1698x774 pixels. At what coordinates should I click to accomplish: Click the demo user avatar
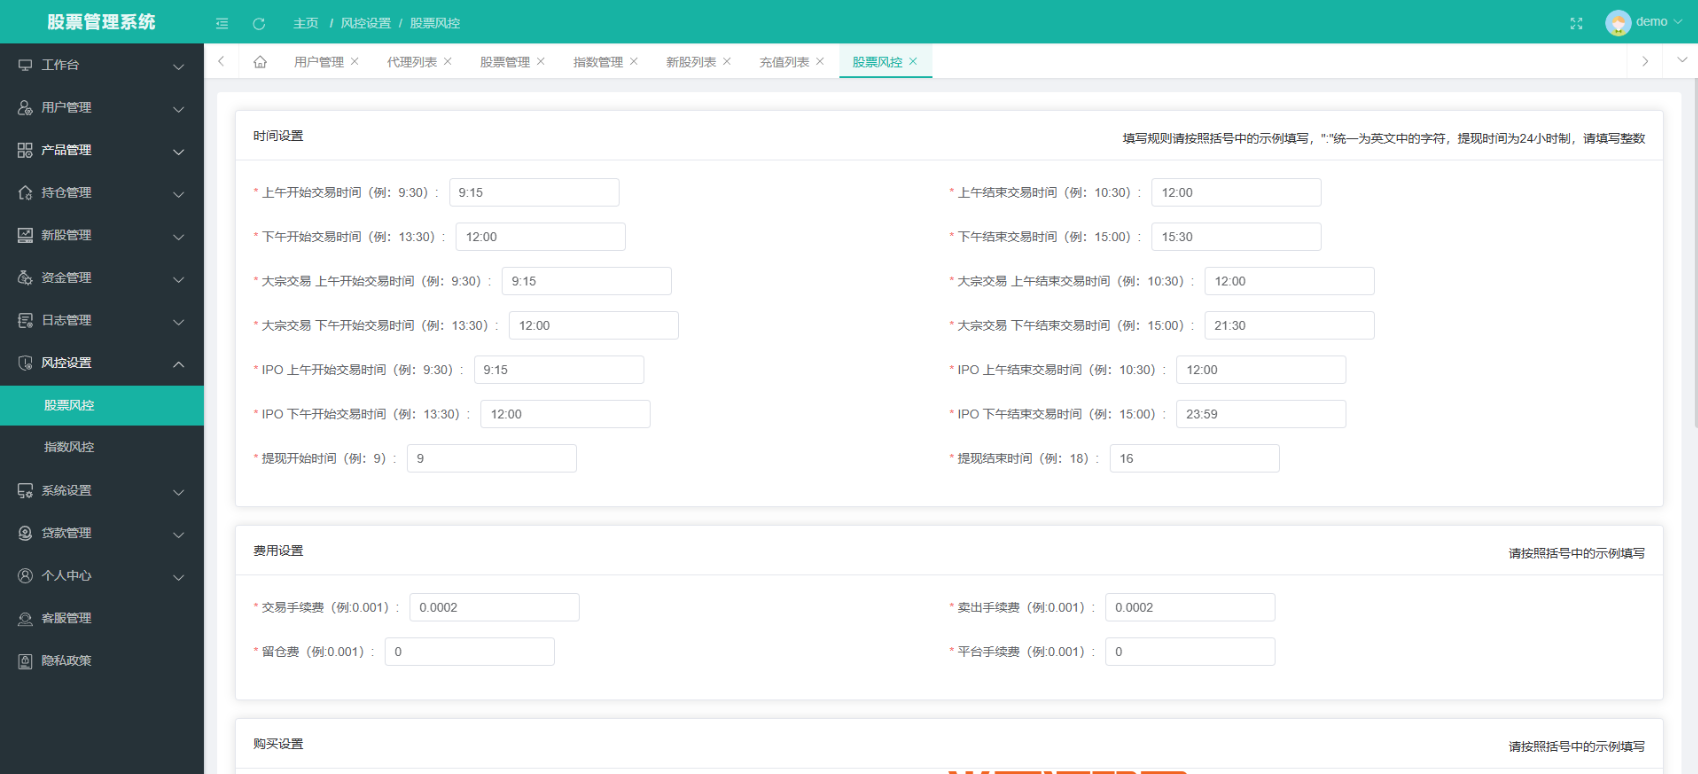tap(1617, 23)
